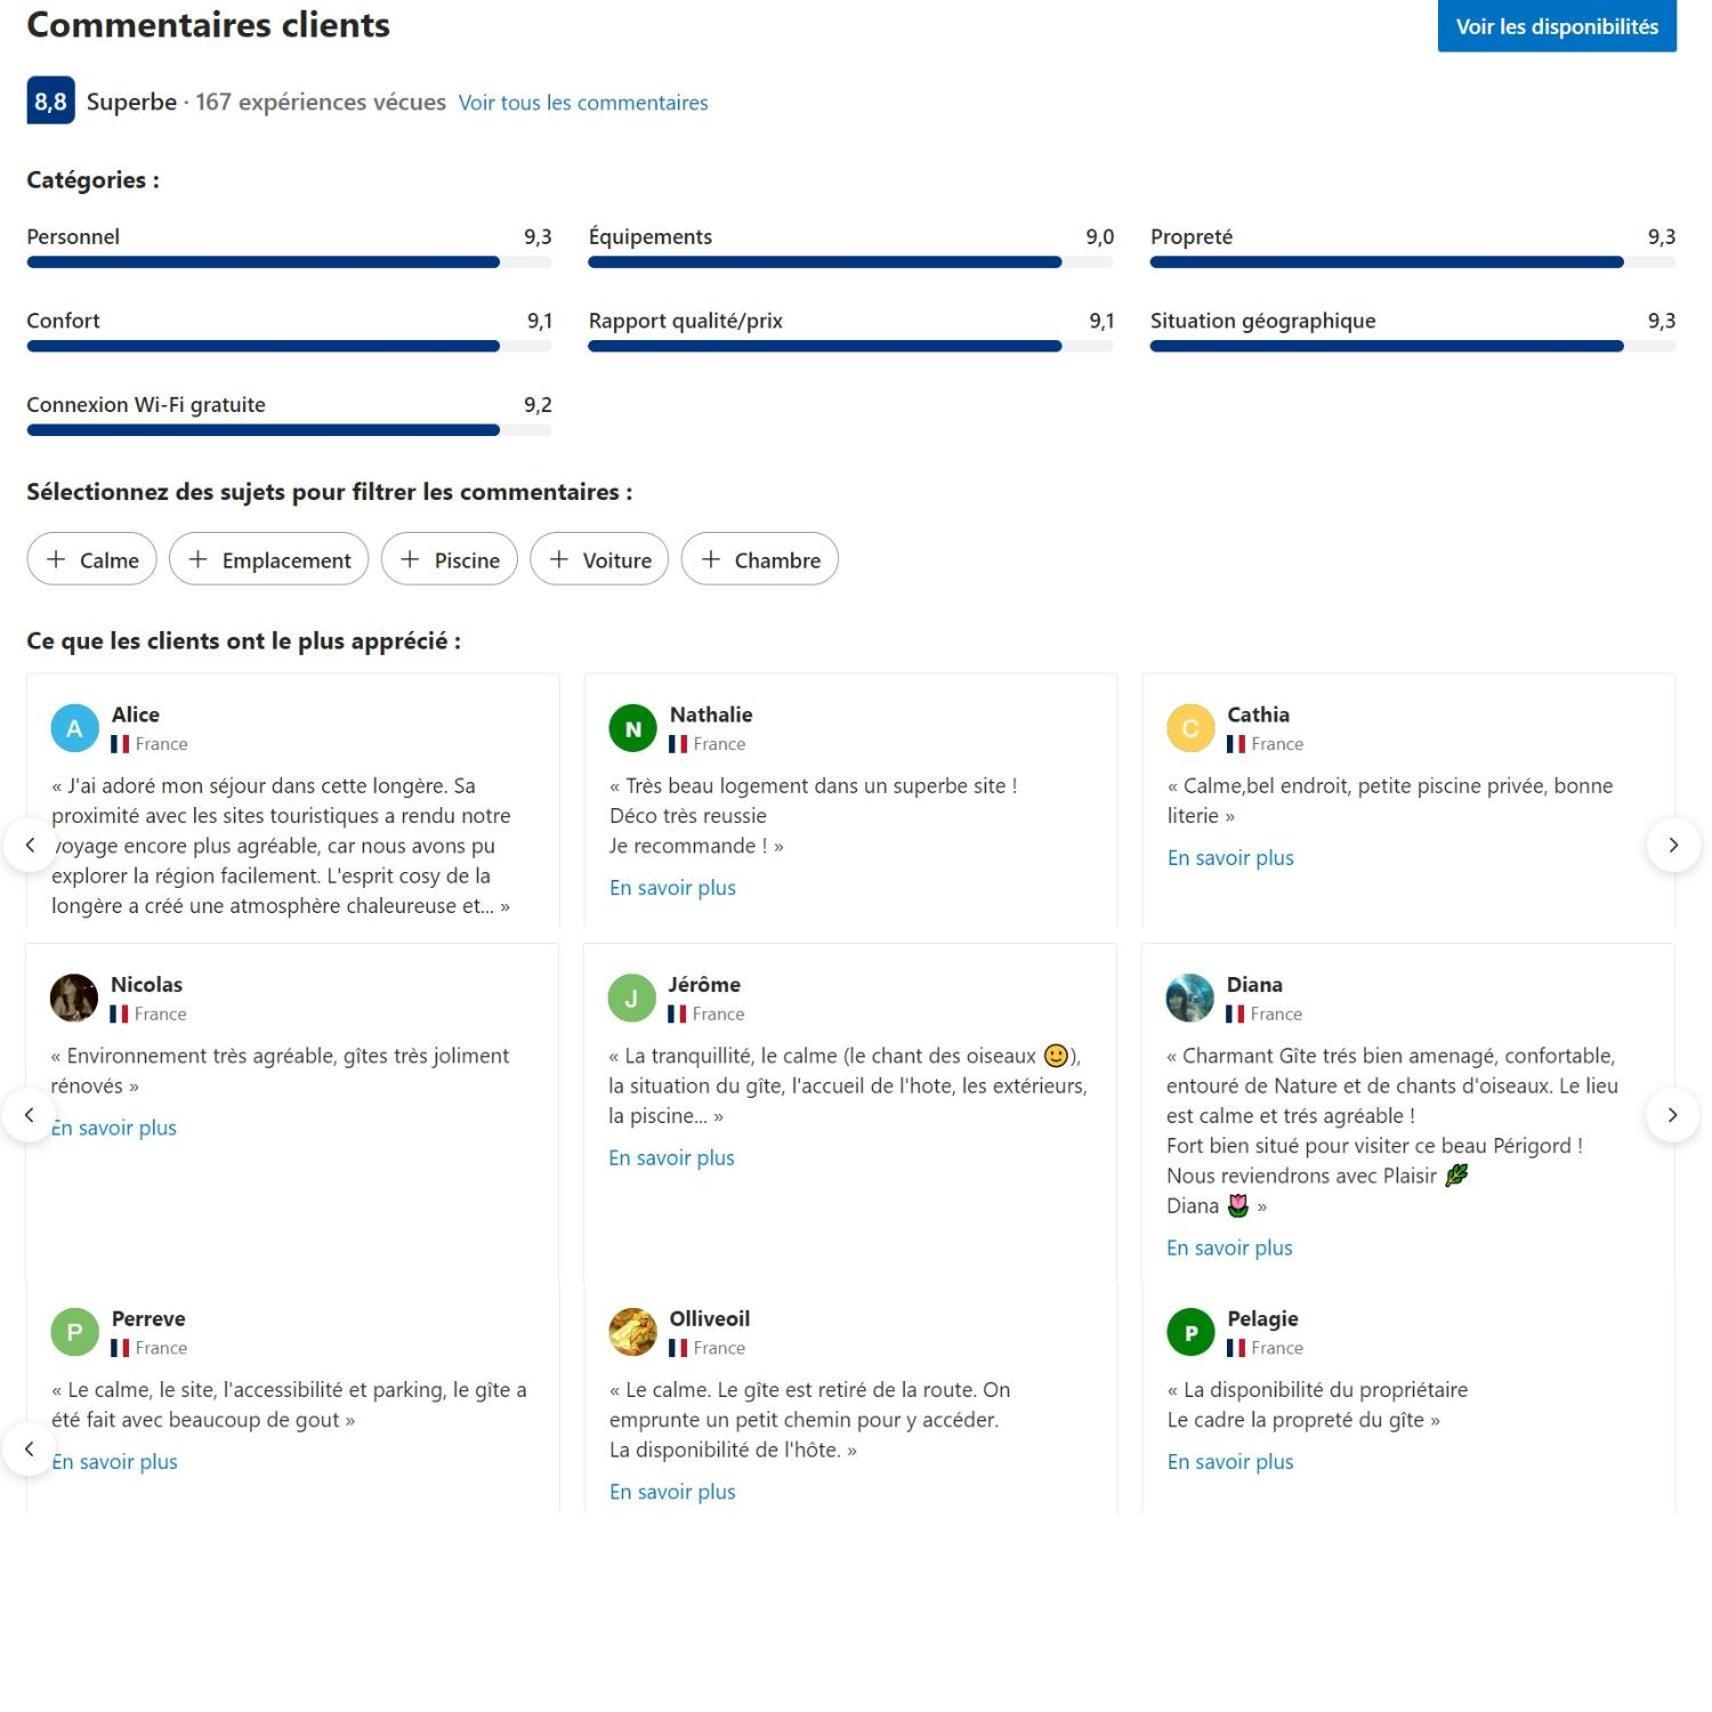Click Perreve's green P avatar
Screen dimensions: 1712x1712
(x=75, y=1332)
